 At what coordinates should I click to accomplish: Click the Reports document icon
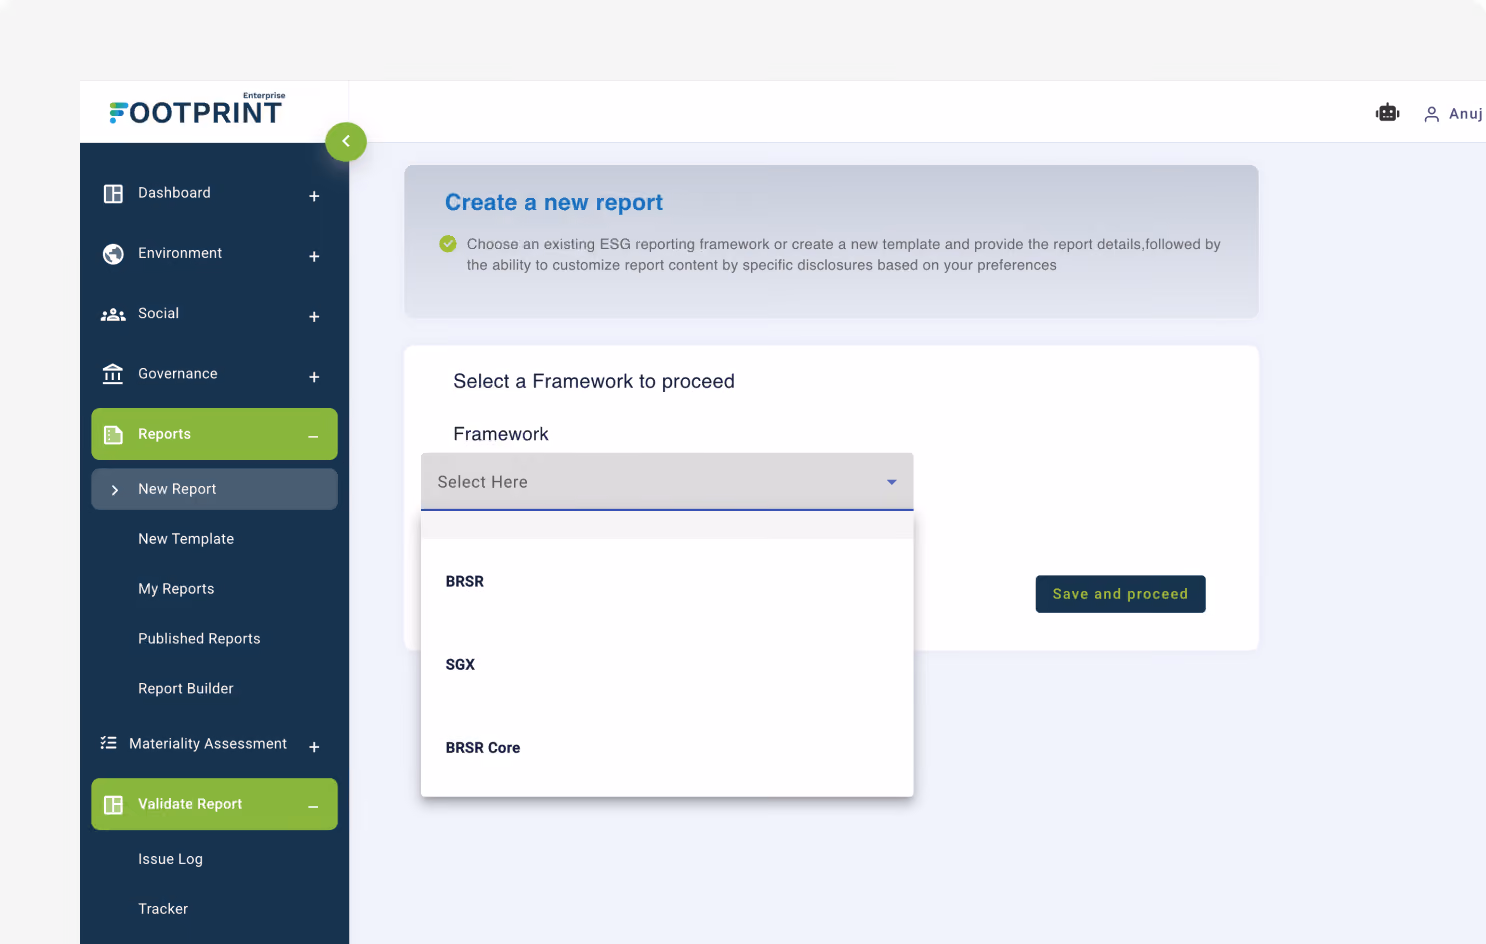pos(113,435)
